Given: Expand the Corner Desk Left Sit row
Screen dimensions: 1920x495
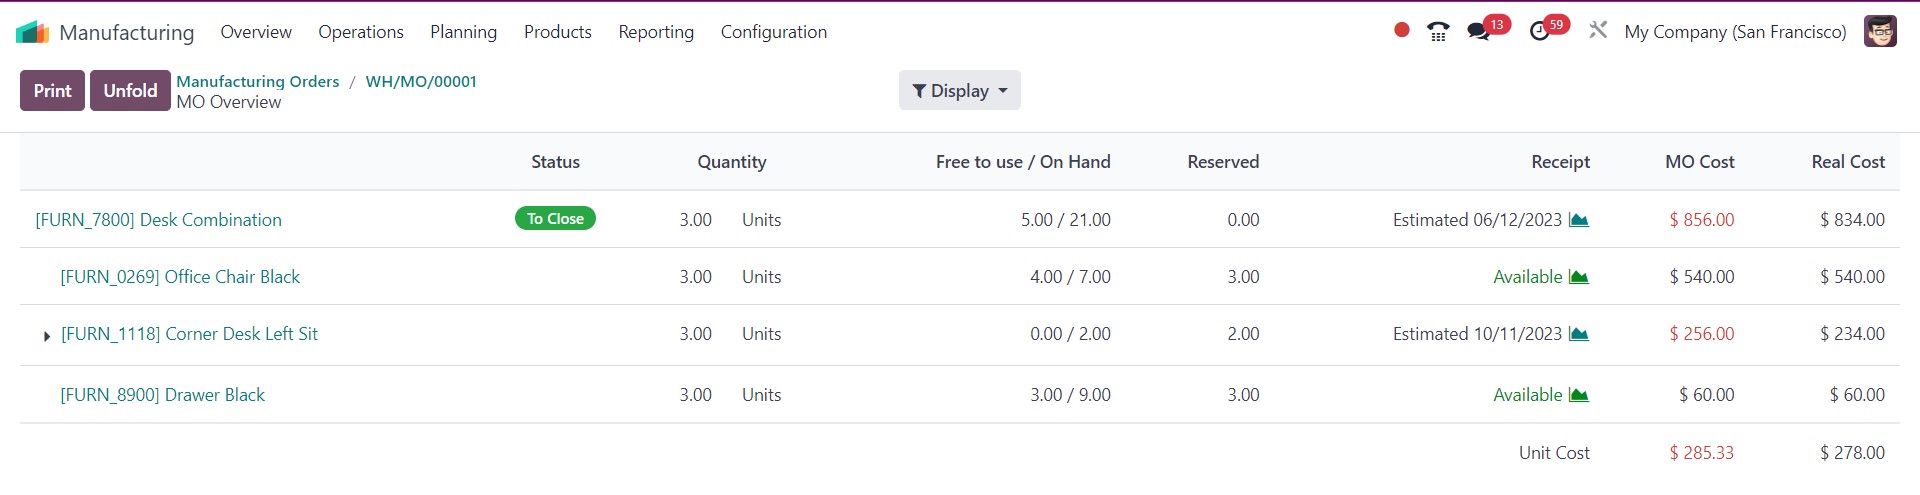Looking at the screenshot, I should (x=46, y=336).
